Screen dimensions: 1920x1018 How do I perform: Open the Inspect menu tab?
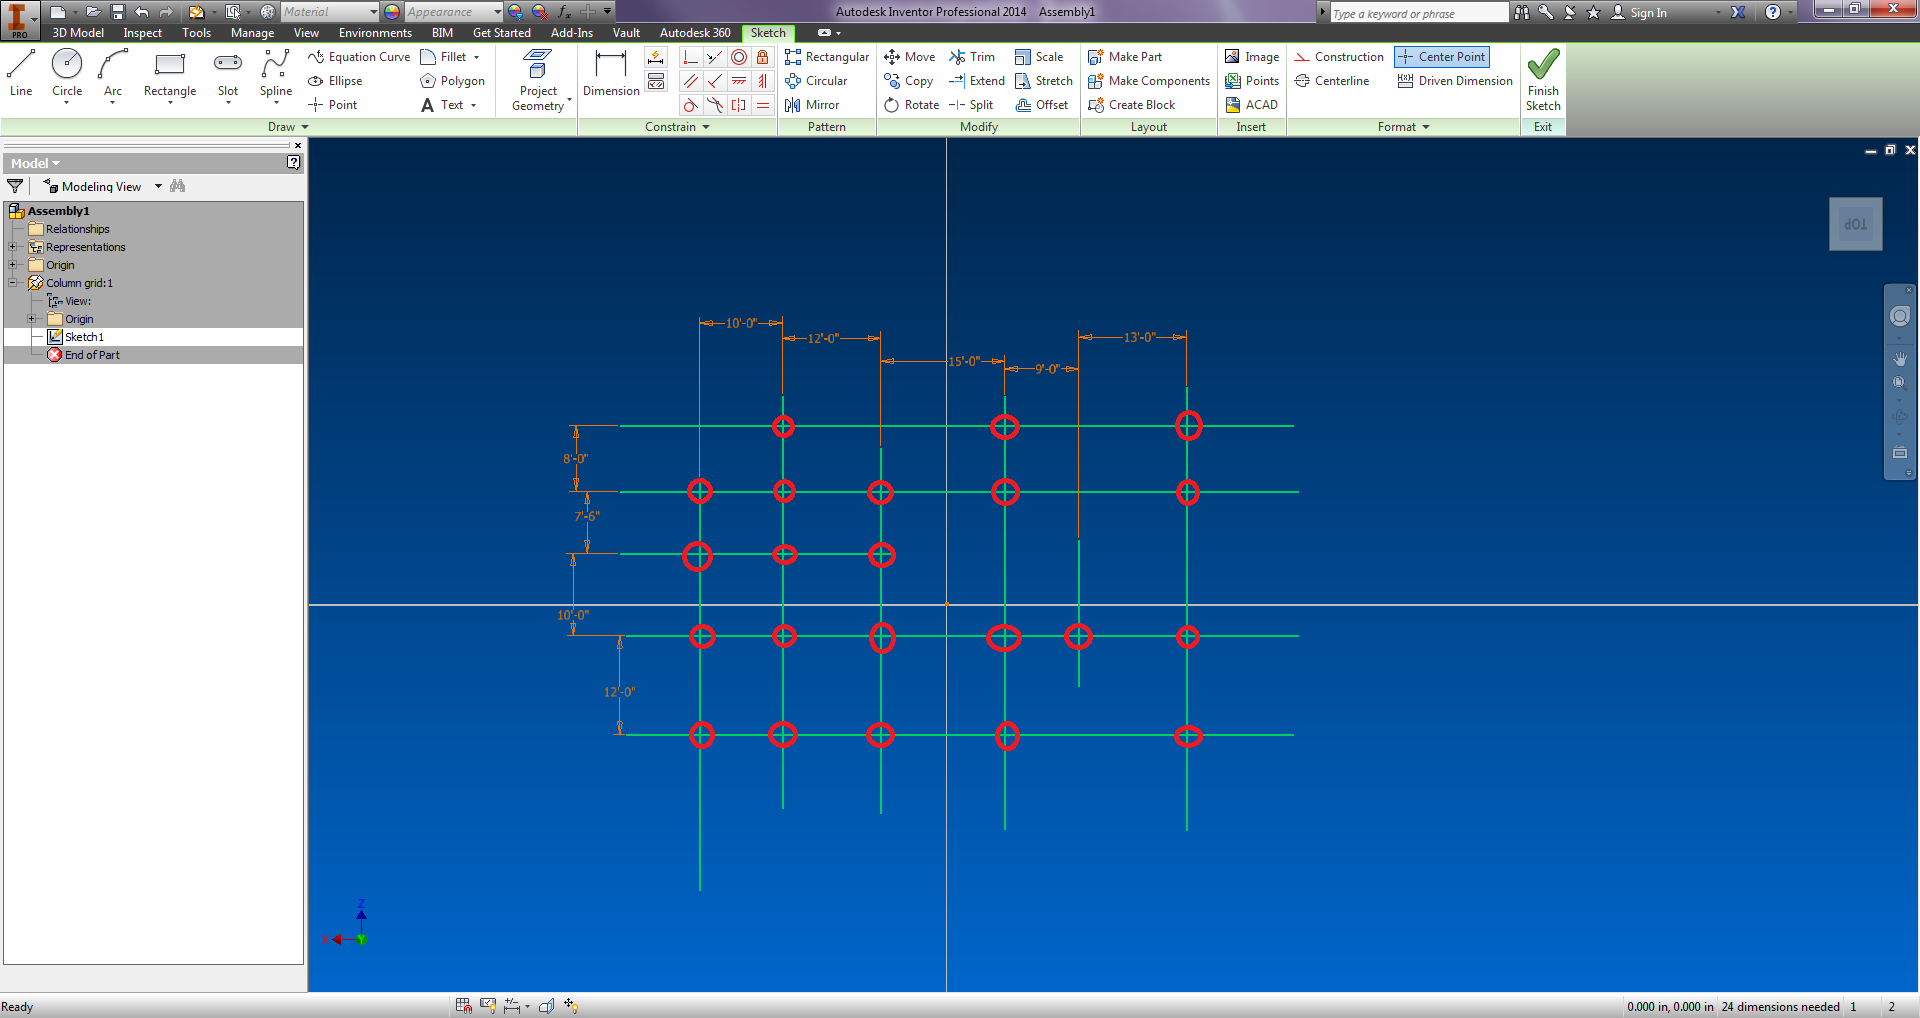tap(142, 32)
